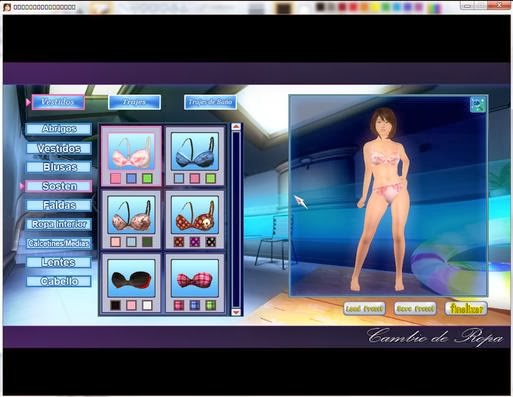This screenshot has height=397, width=513.
Task: Click the scroll-up arrow of the clothing list
Action: point(236,127)
